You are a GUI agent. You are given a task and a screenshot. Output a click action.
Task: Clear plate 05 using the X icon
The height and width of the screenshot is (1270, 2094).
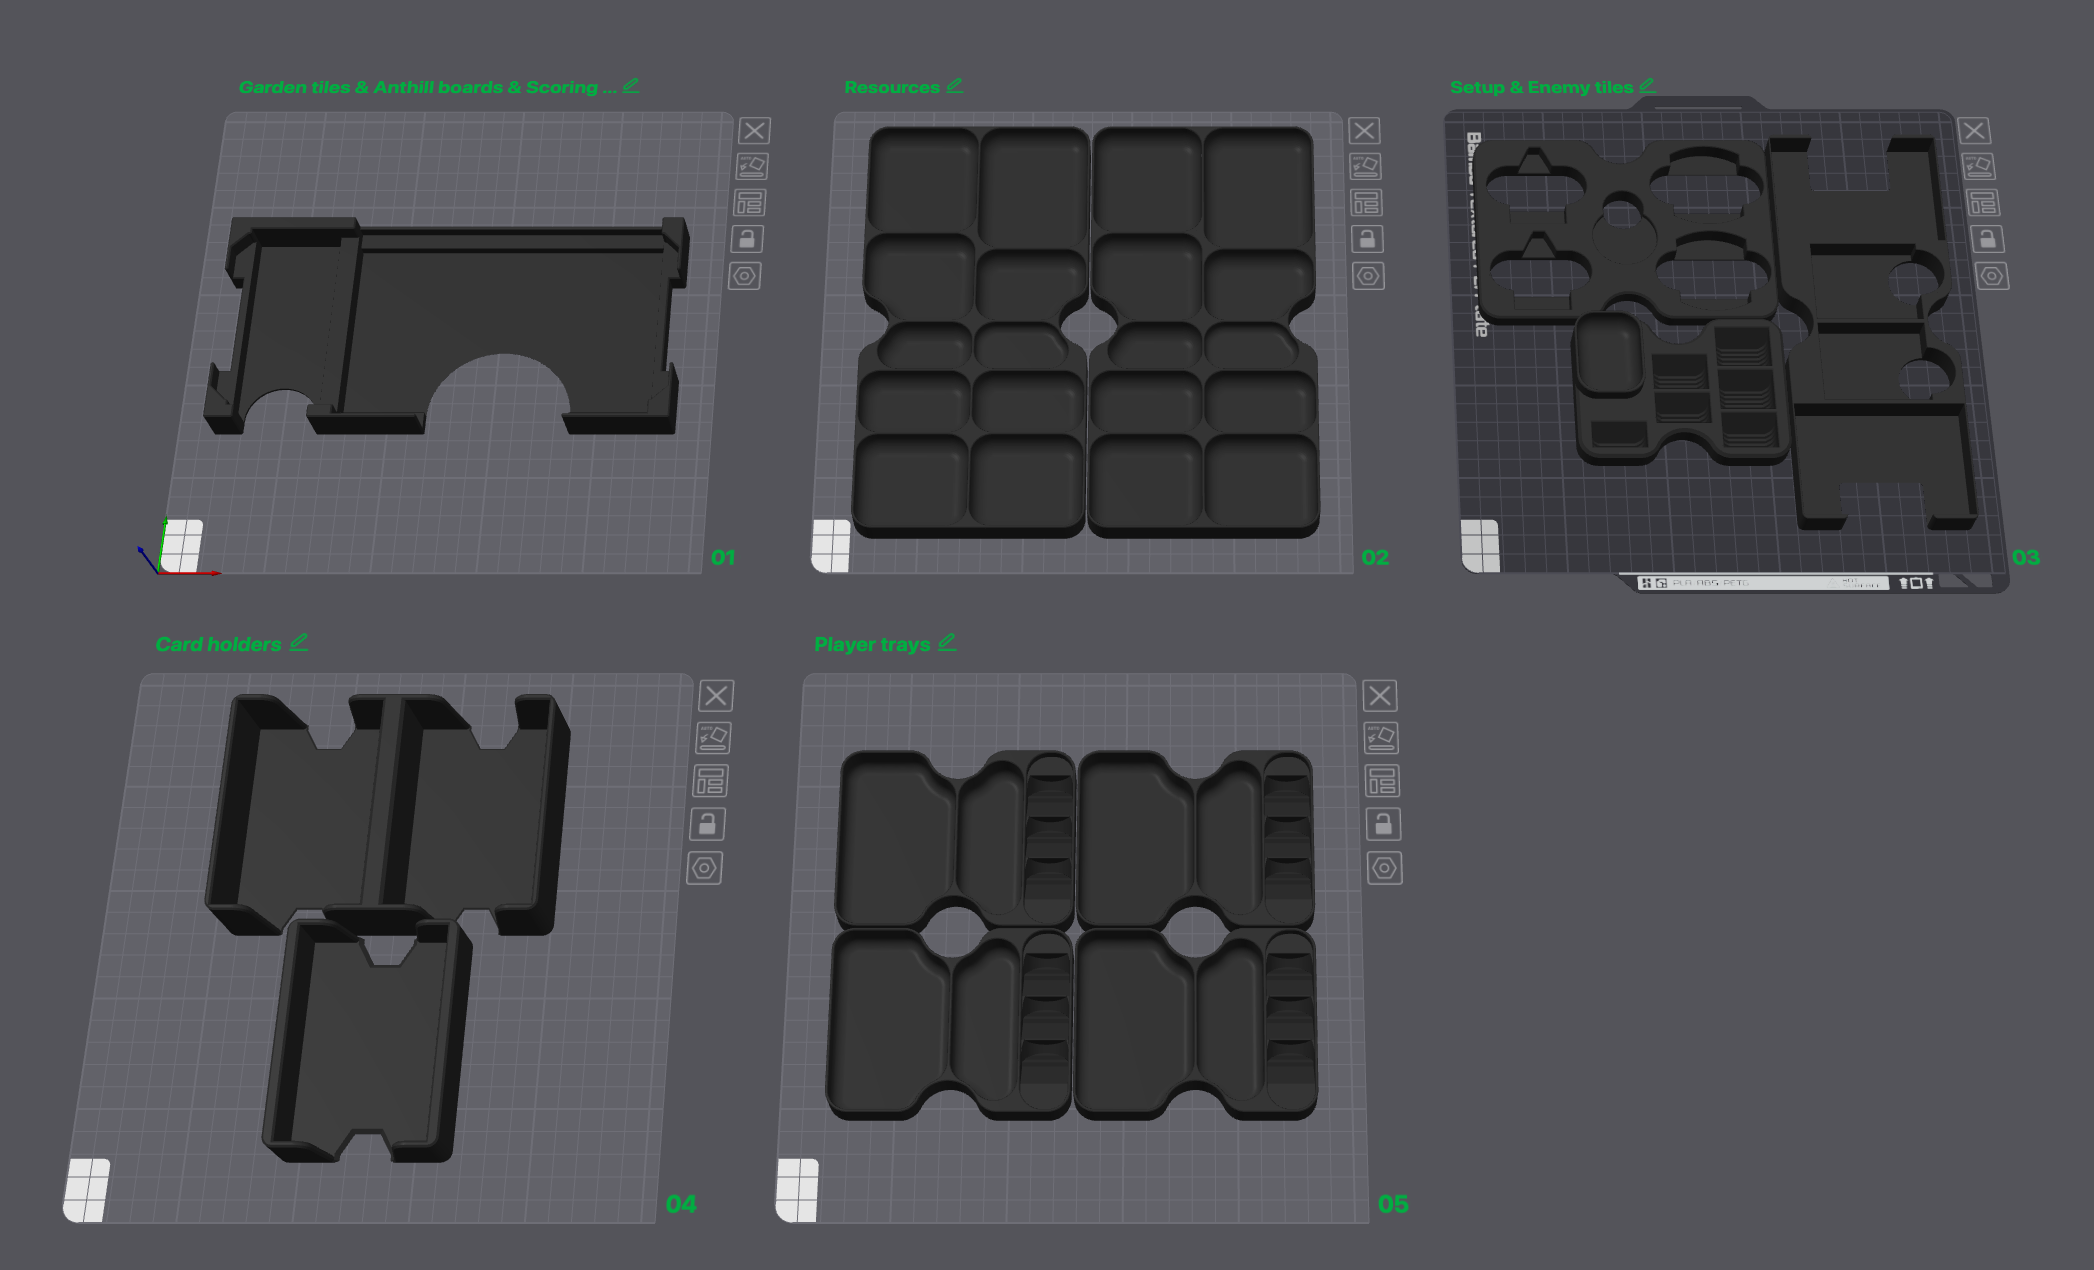[x=1380, y=696]
